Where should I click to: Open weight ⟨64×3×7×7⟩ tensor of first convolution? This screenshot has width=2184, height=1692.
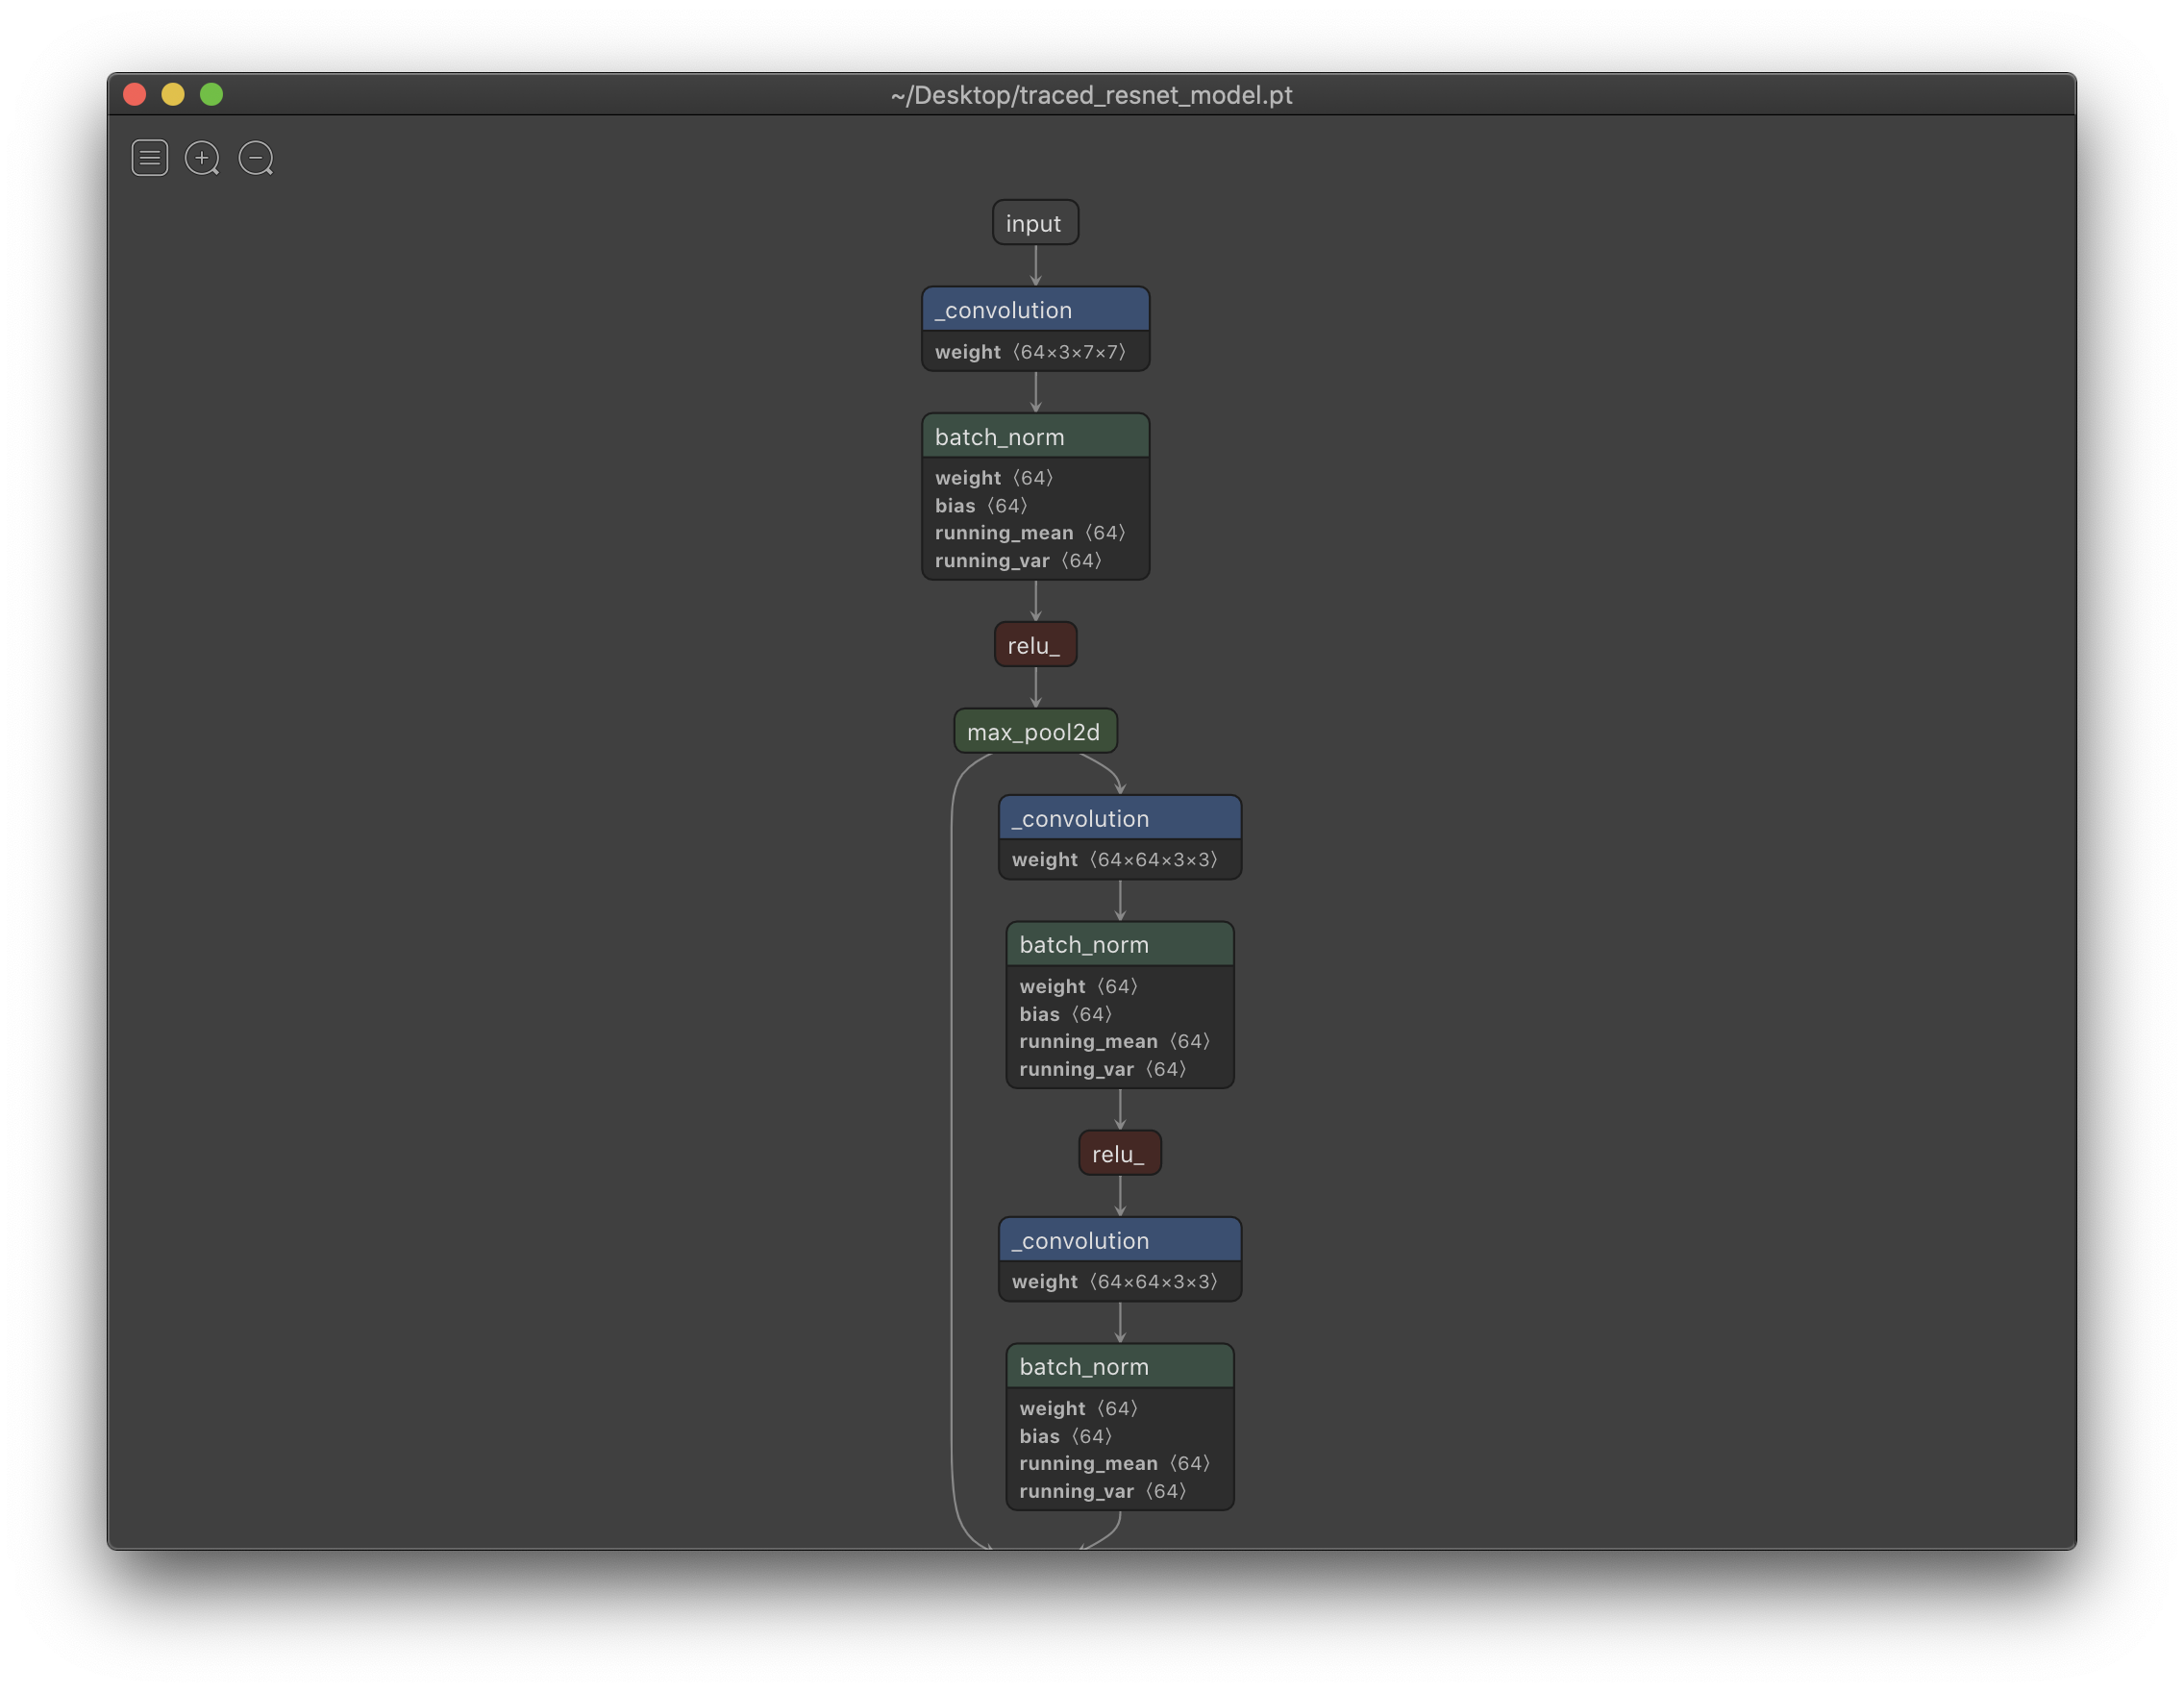pos(1035,351)
